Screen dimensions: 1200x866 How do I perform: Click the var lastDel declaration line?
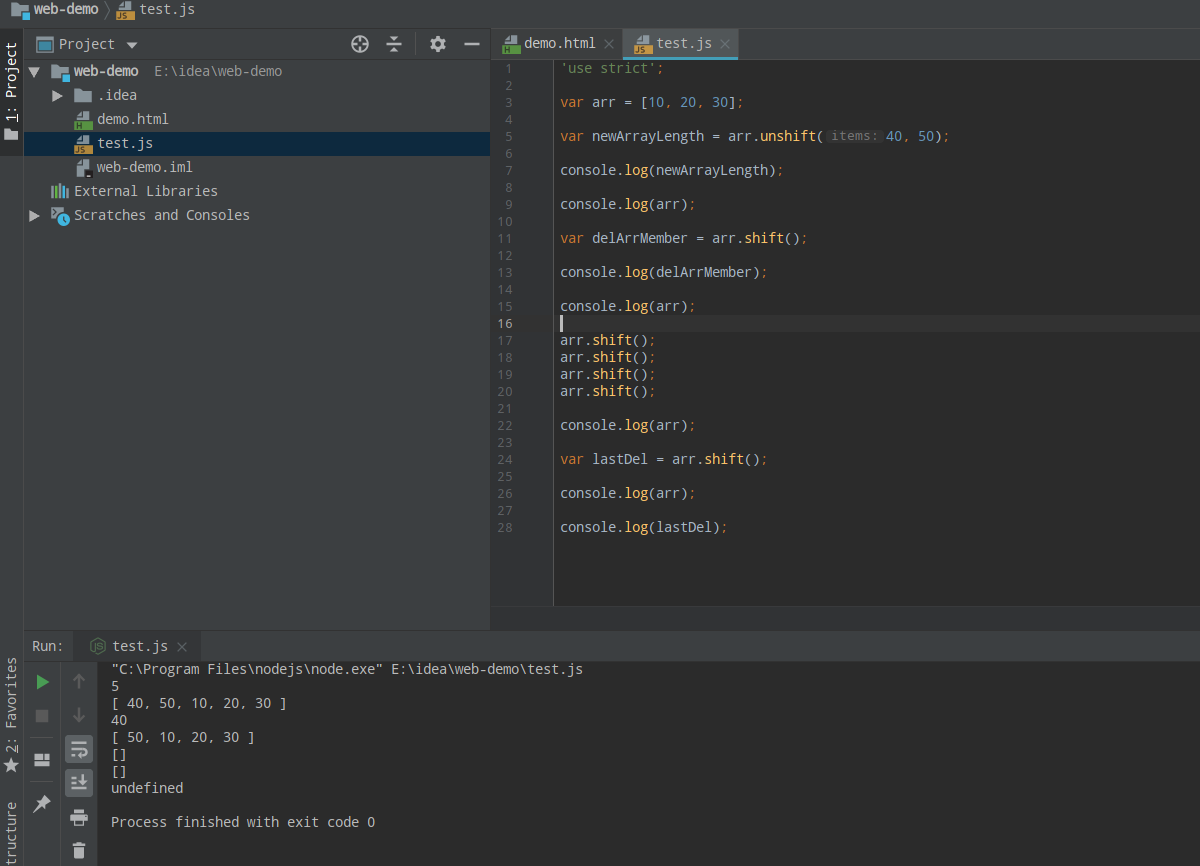664,459
